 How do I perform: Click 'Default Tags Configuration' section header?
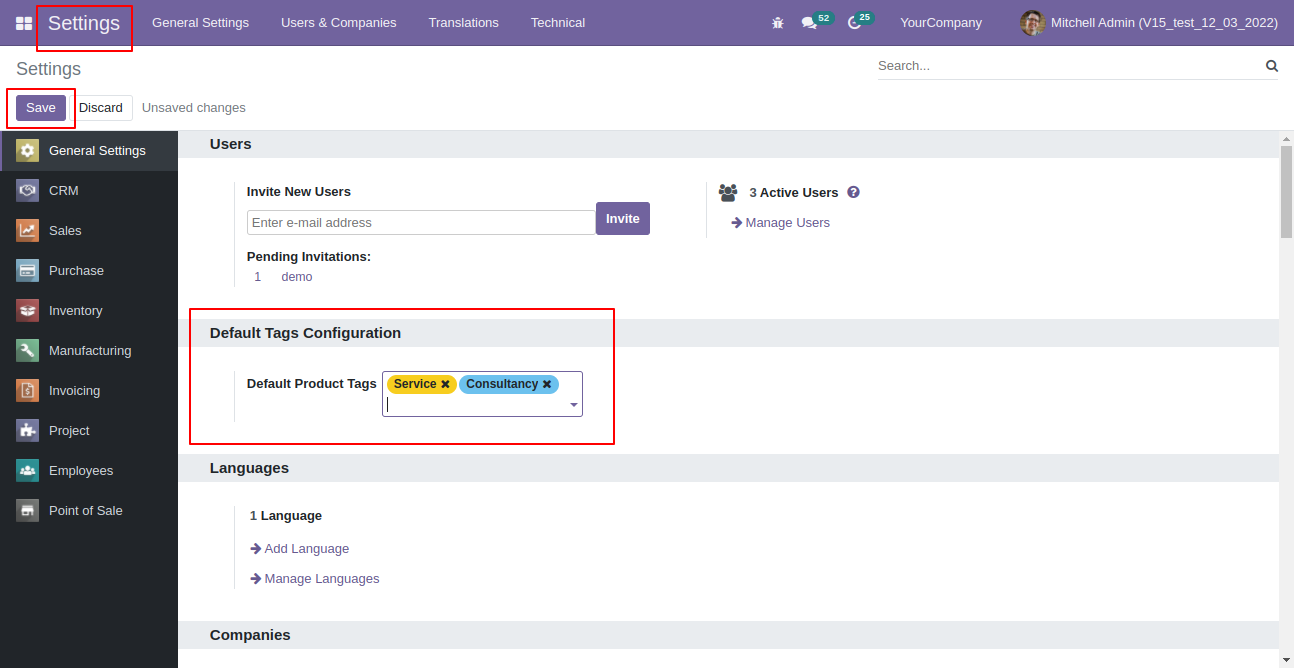[305, 333]
